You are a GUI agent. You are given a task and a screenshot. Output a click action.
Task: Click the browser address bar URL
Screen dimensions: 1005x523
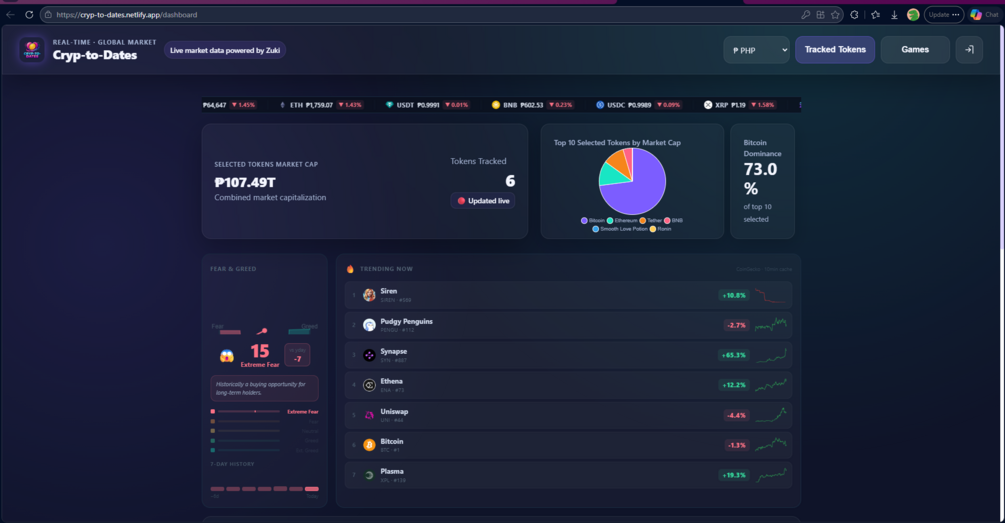pos(127,14)
